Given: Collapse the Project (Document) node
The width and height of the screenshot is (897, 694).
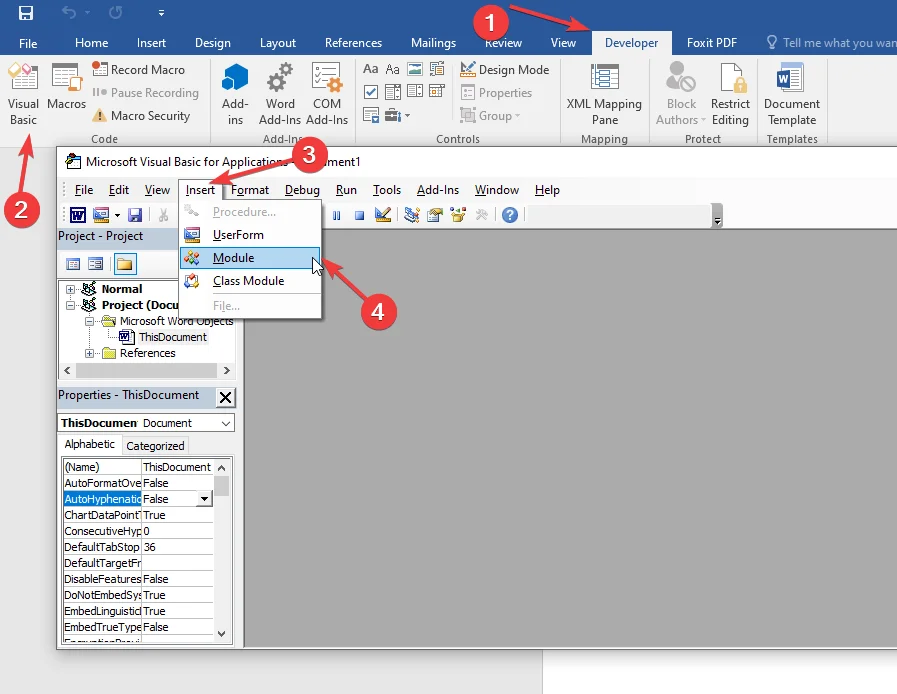Looking at the screenshot, I should click(x=70, y=305).
